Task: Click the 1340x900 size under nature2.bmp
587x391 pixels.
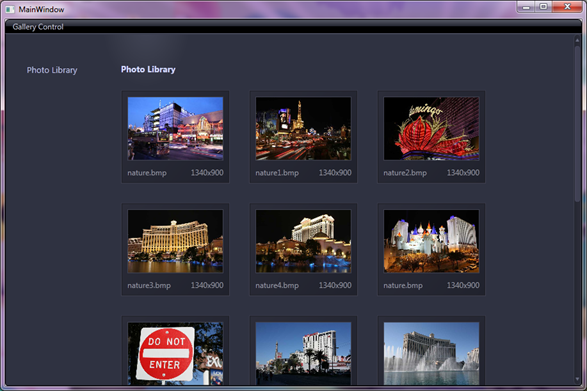Action: coord(463,173)
